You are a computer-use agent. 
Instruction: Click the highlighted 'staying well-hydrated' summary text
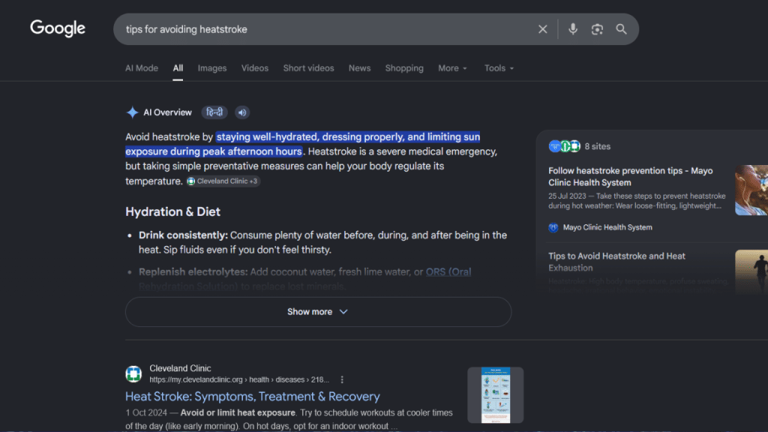267,137
